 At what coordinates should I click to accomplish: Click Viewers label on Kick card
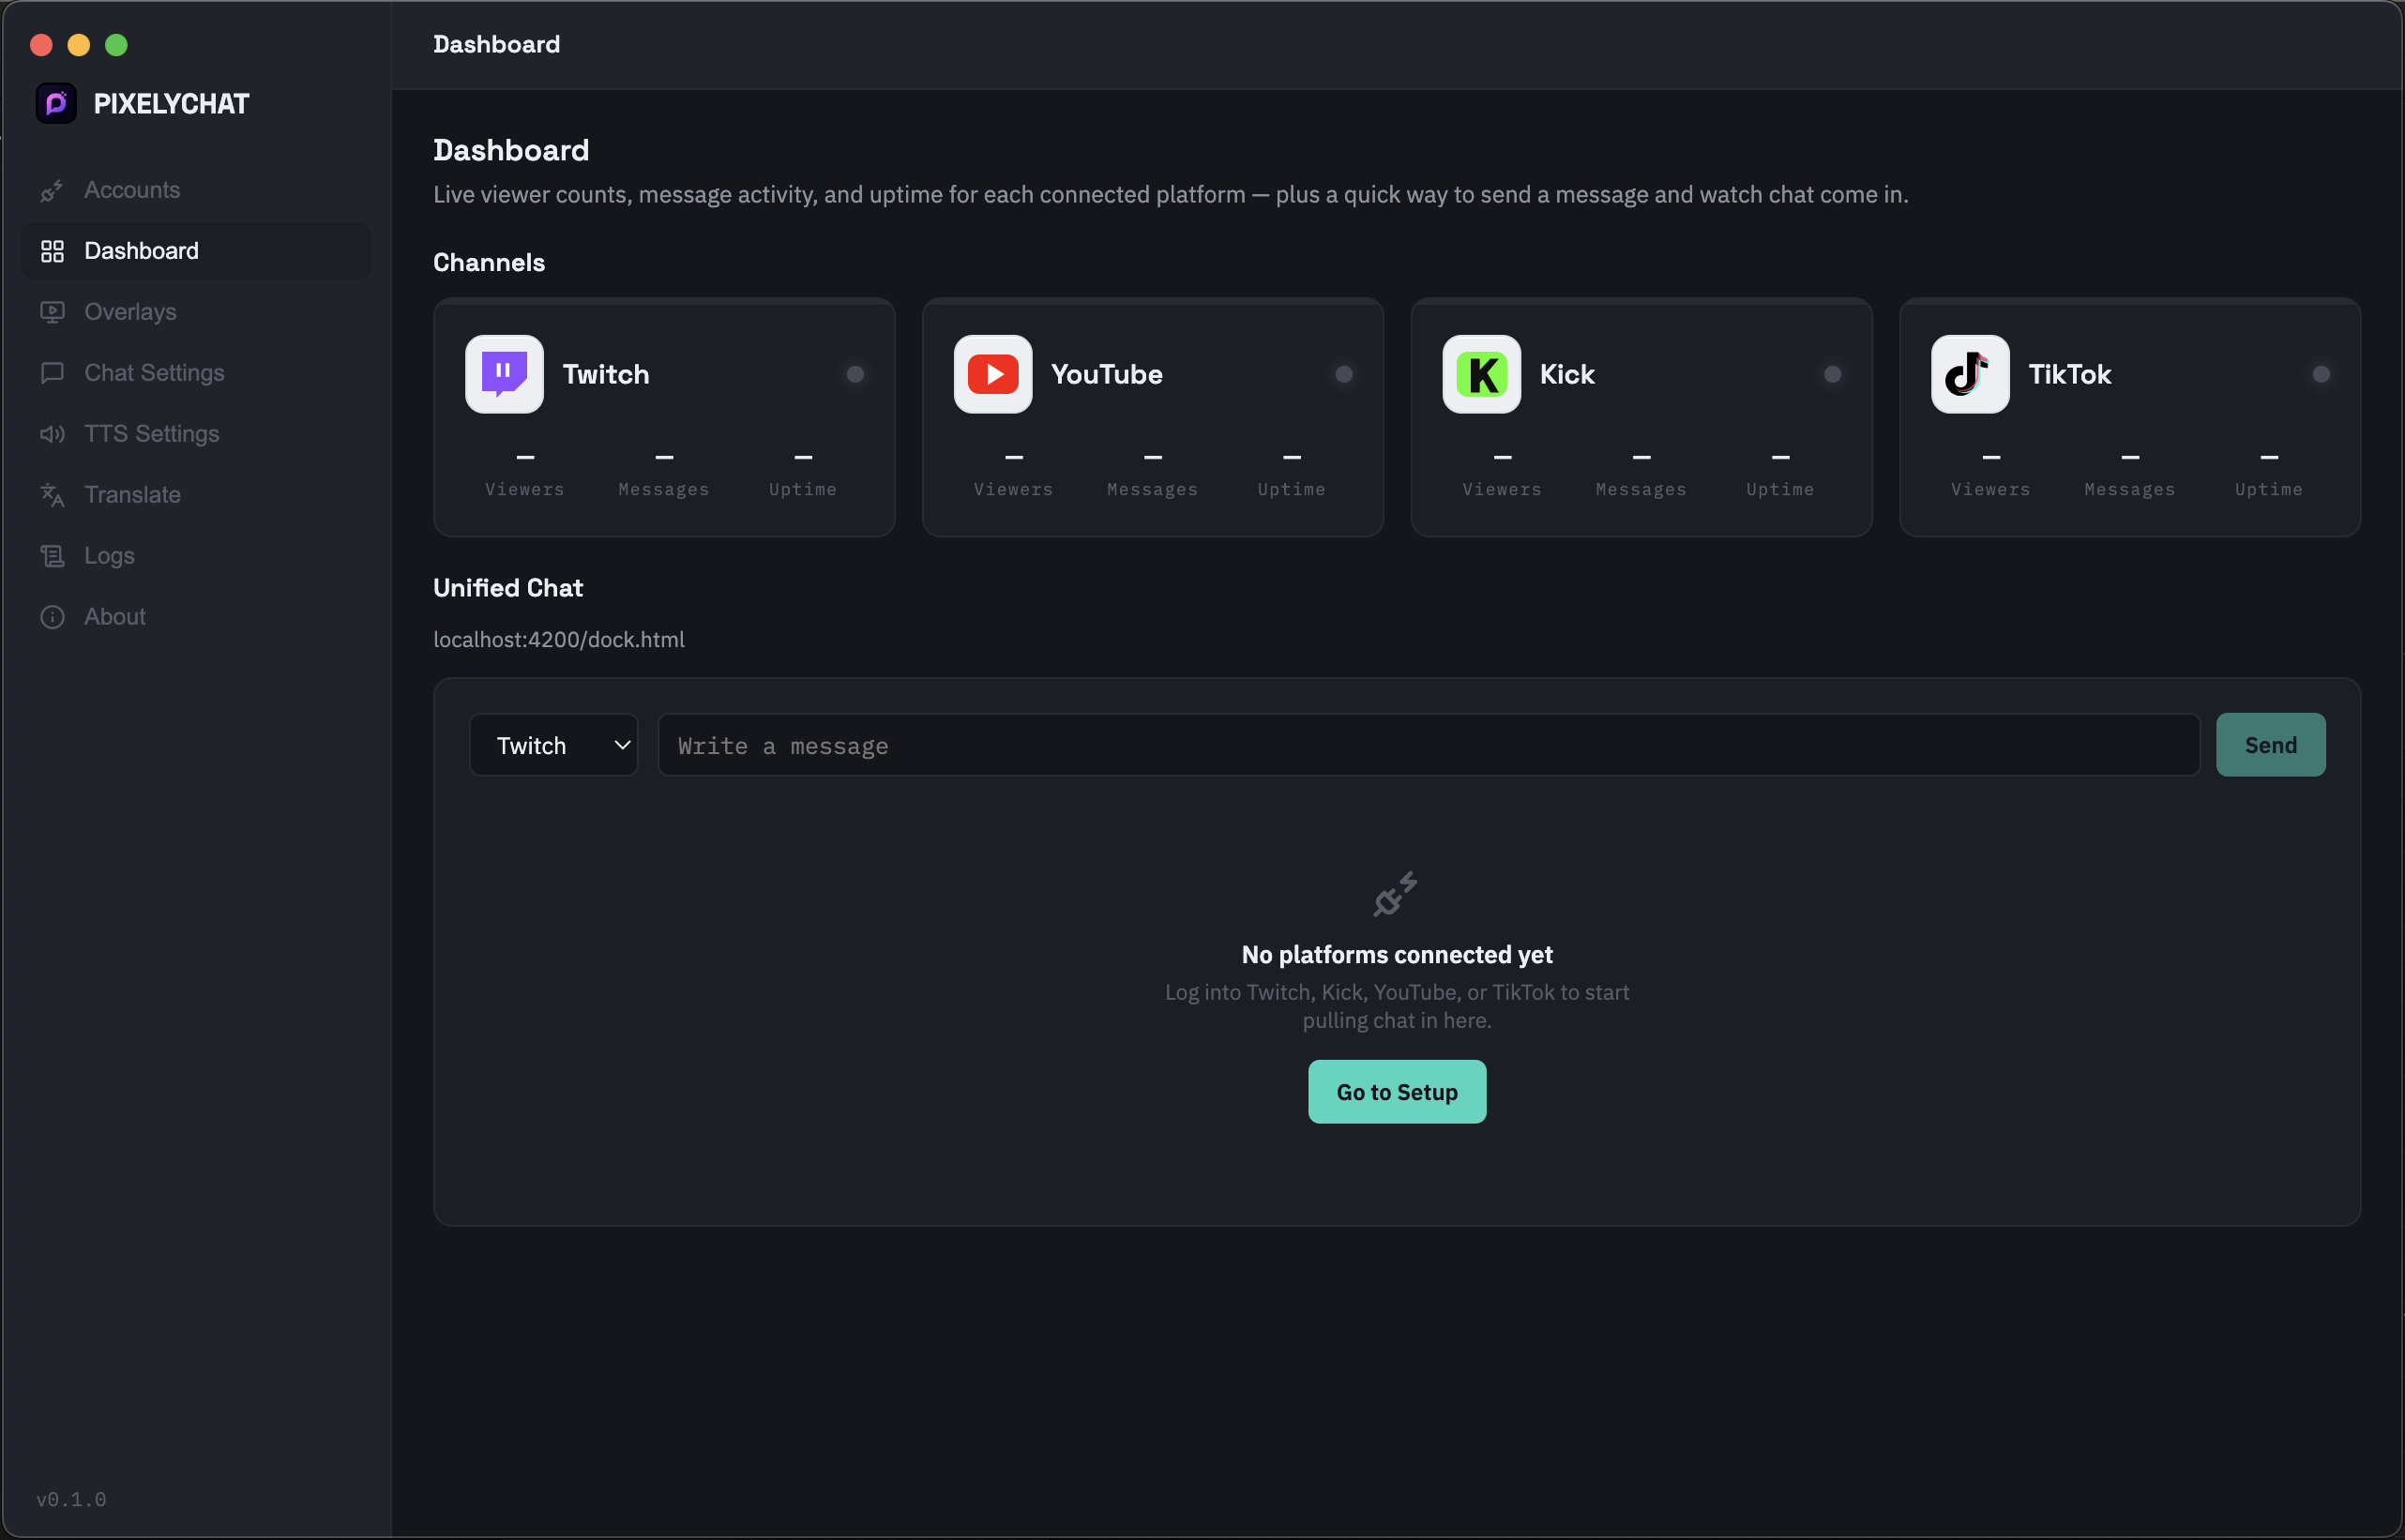(x=1502, y=489)
